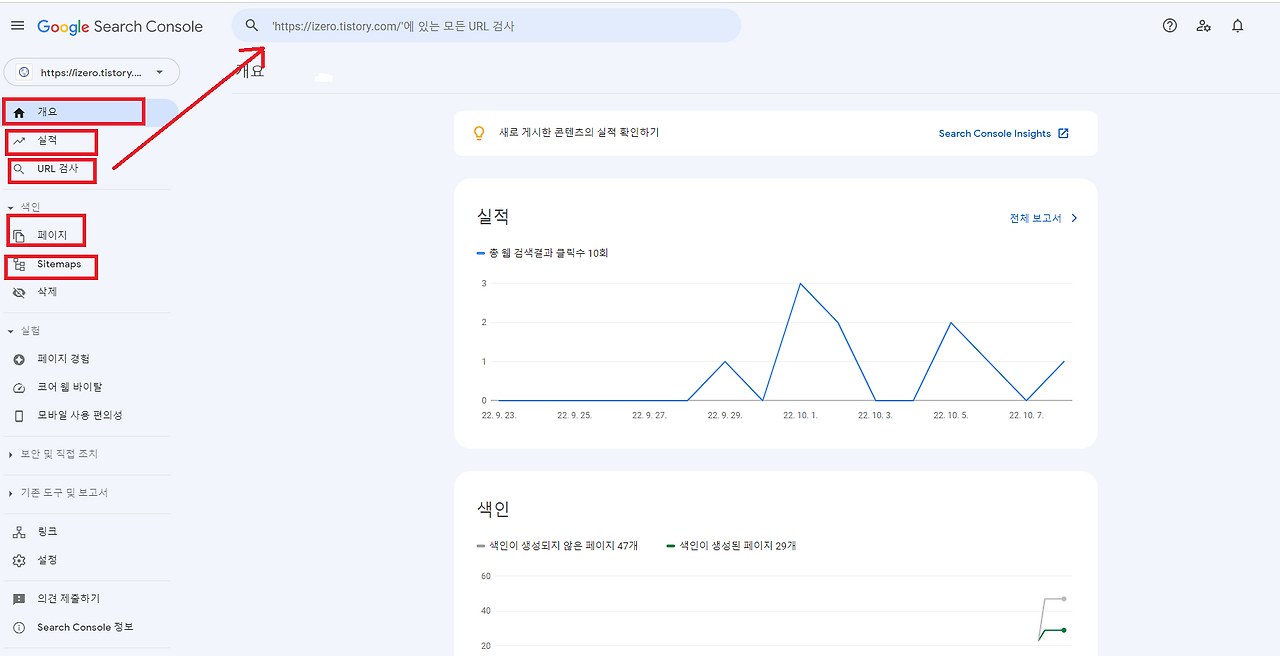Image resolution: width=1280 pixels, height=656 pixels.
Task: Click the 22. 9. 29. axis label
Action: tap(725, 415)
